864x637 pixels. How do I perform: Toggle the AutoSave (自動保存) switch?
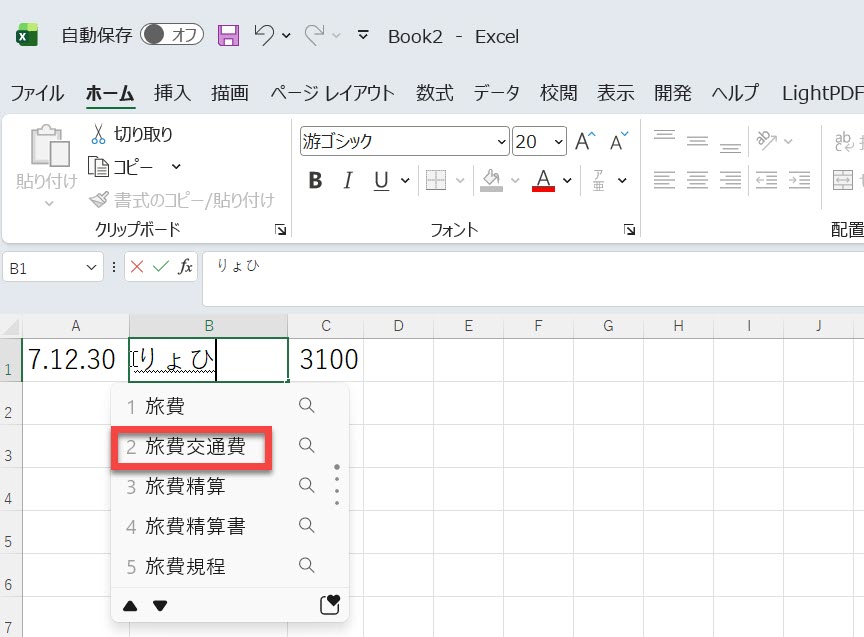(171, 35)
